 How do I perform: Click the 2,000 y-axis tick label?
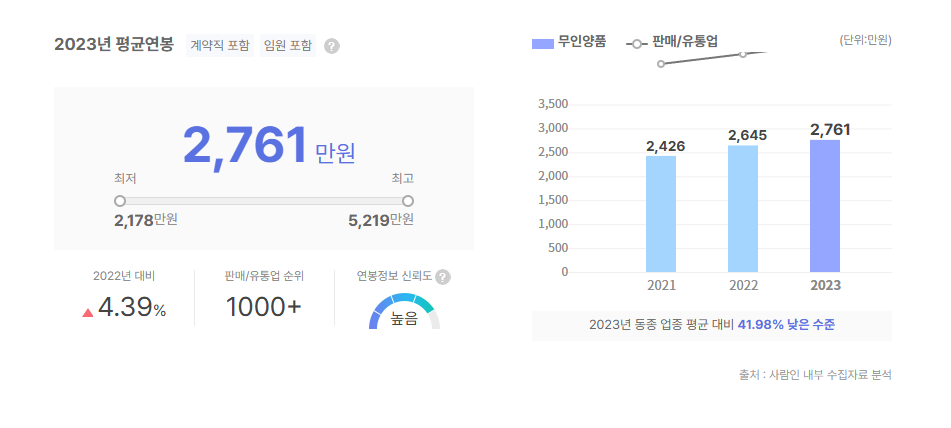pyautogui.click(x=553, y=176)
